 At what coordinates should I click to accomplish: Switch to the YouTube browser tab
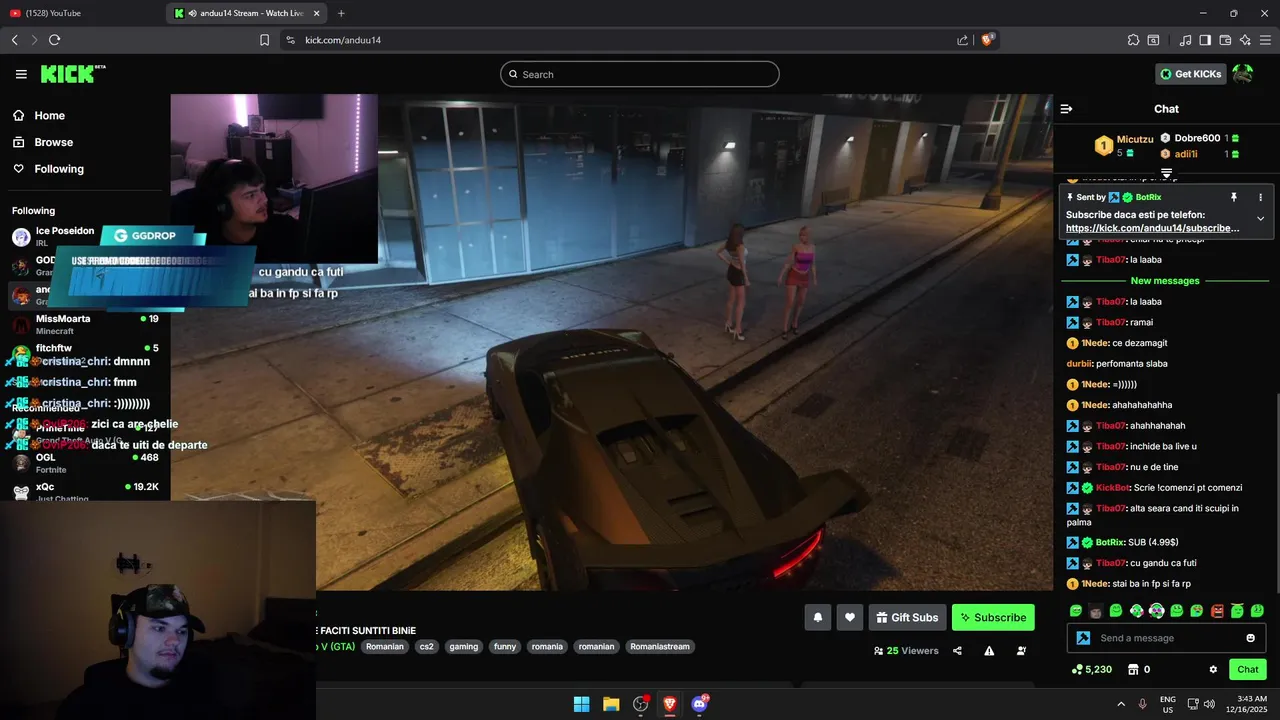[x=80, y=13]
